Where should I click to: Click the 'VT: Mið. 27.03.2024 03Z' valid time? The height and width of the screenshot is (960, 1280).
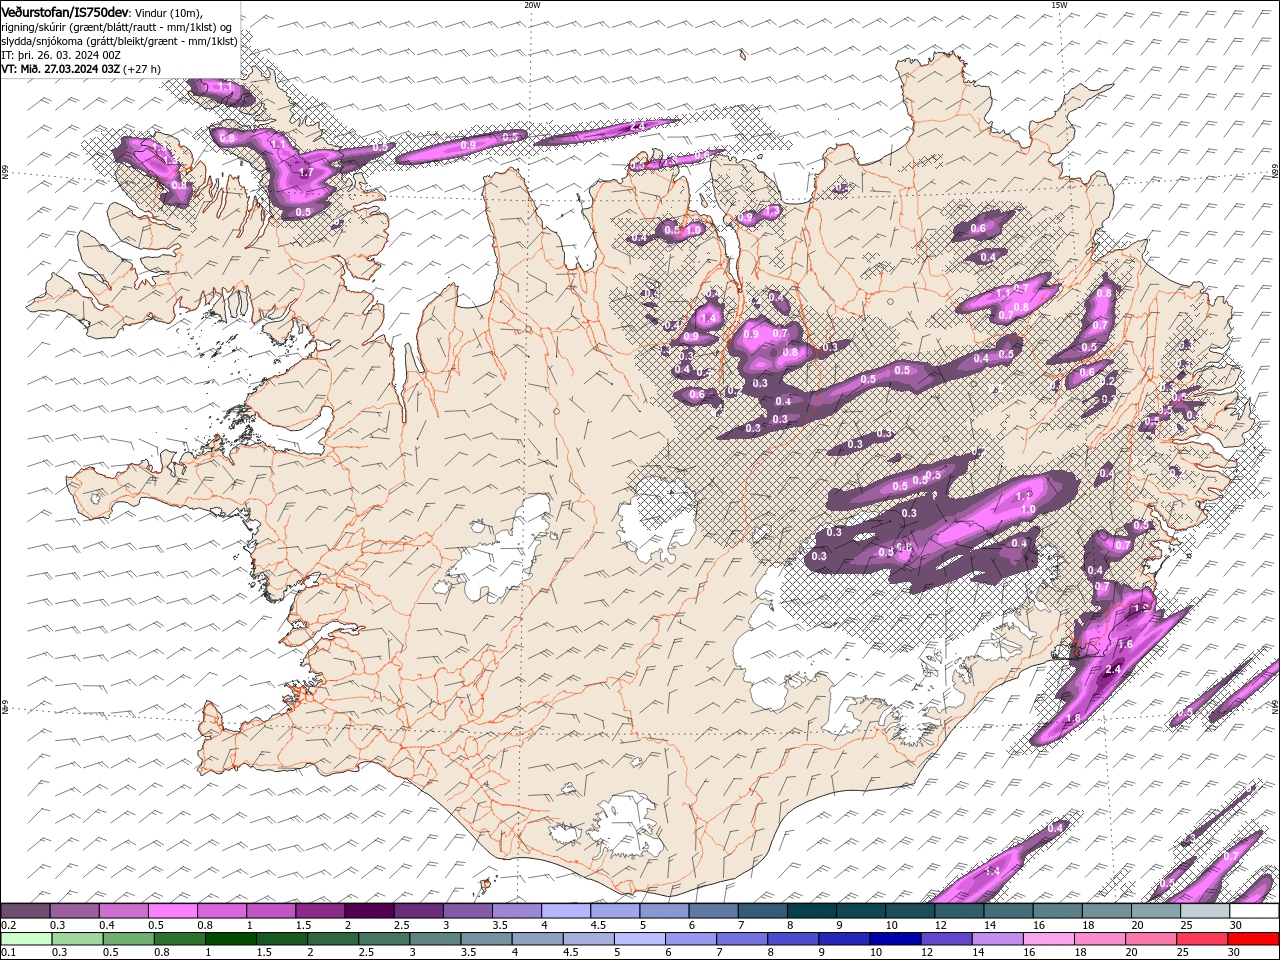coord(61,69)
